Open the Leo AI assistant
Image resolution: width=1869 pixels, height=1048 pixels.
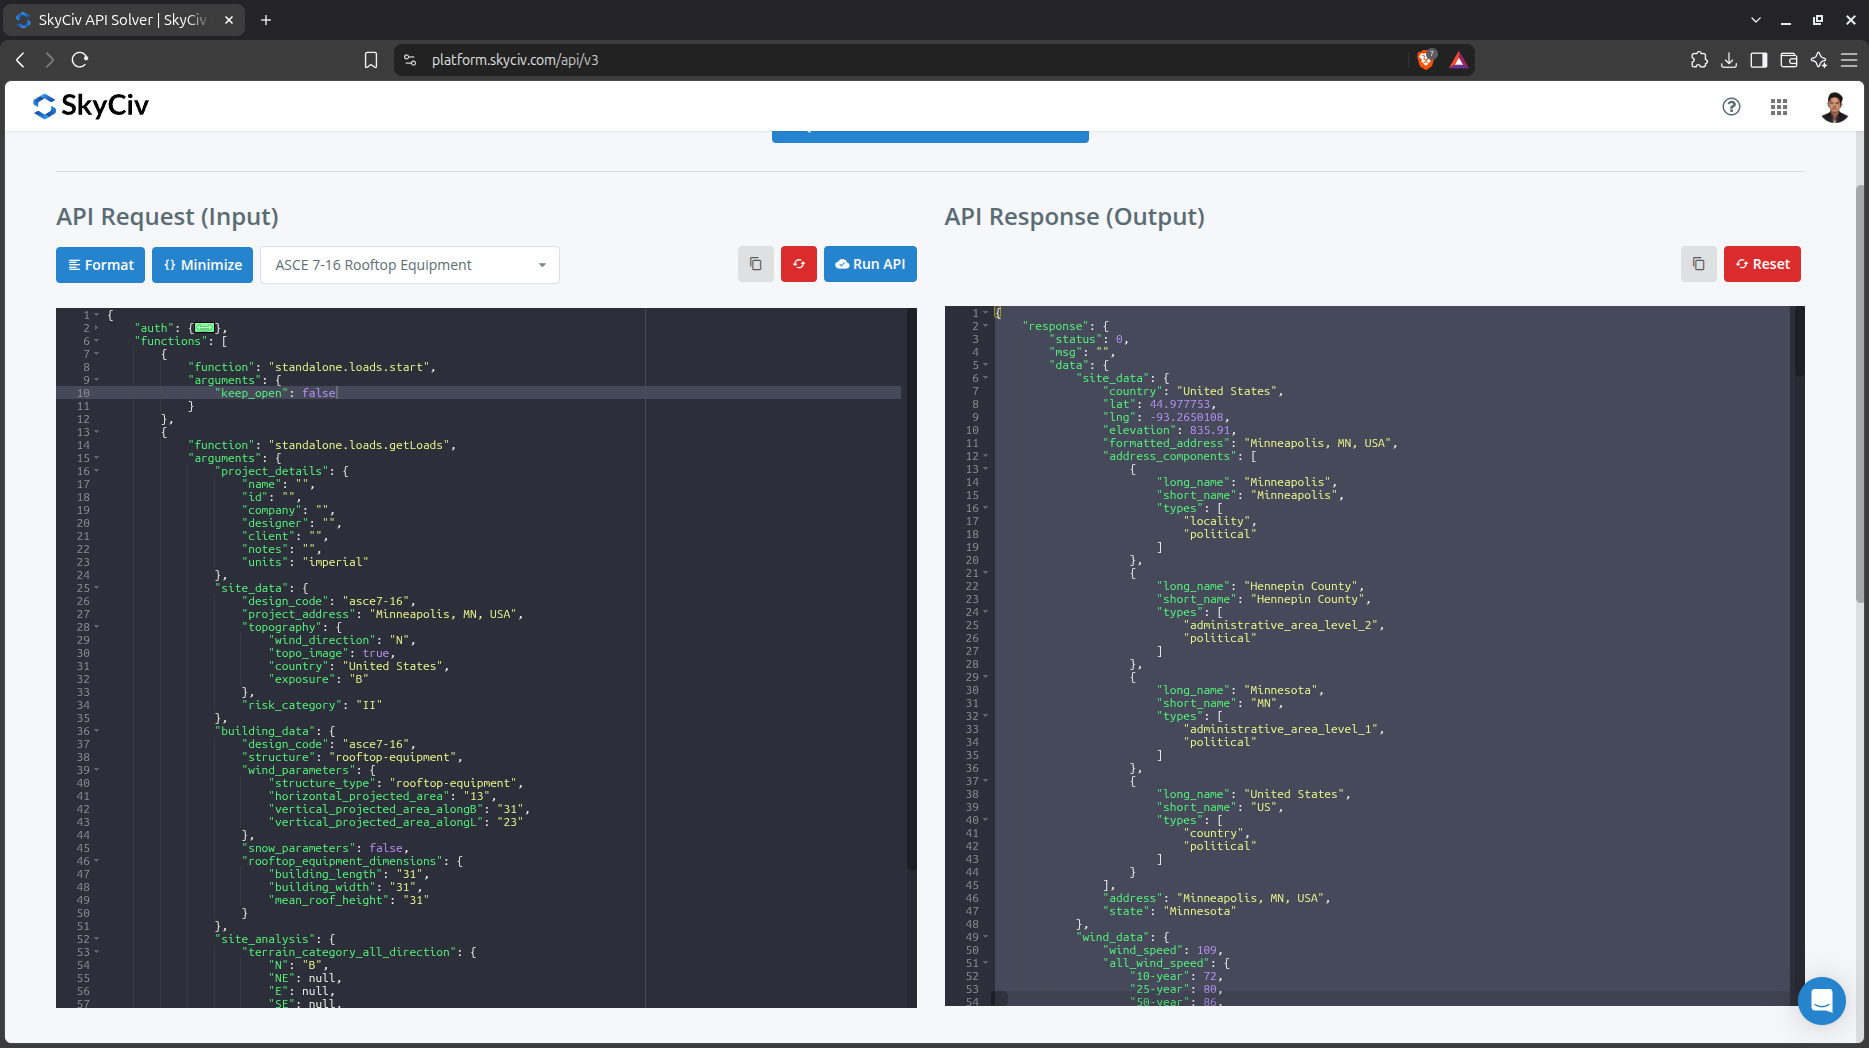click(1819, 60)
